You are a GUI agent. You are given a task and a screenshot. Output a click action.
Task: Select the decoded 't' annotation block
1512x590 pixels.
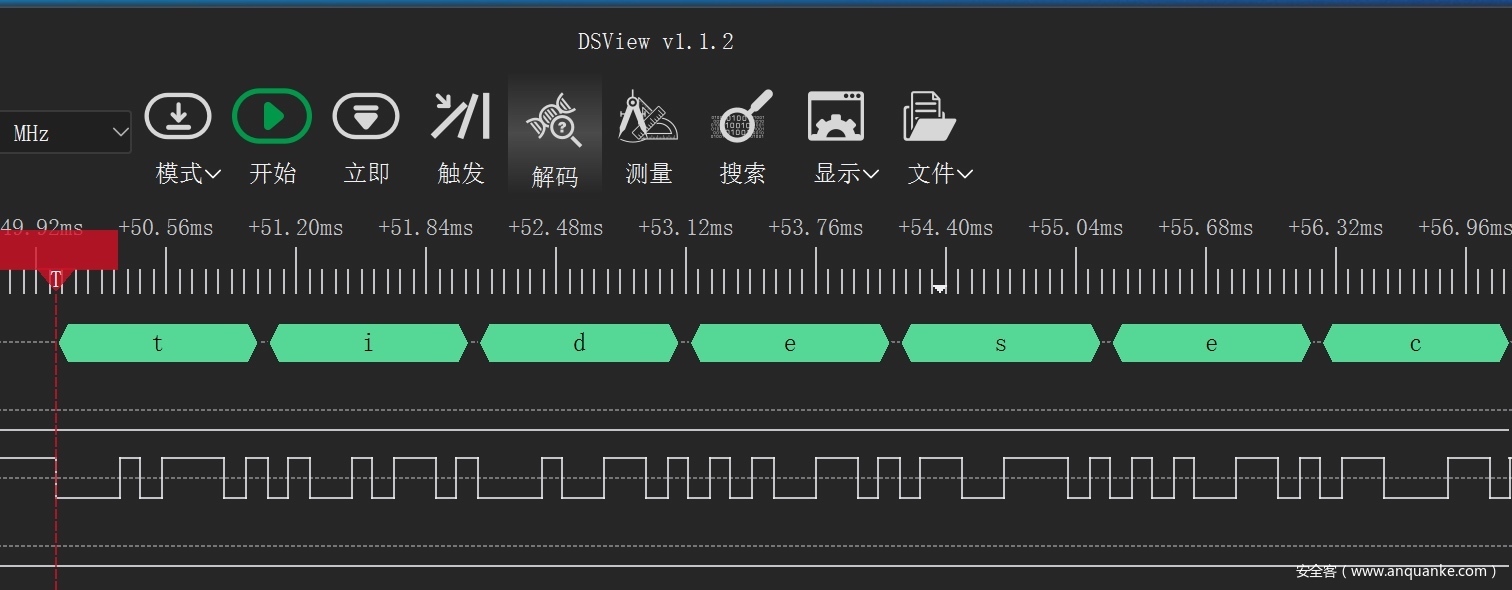coord(158,344)
